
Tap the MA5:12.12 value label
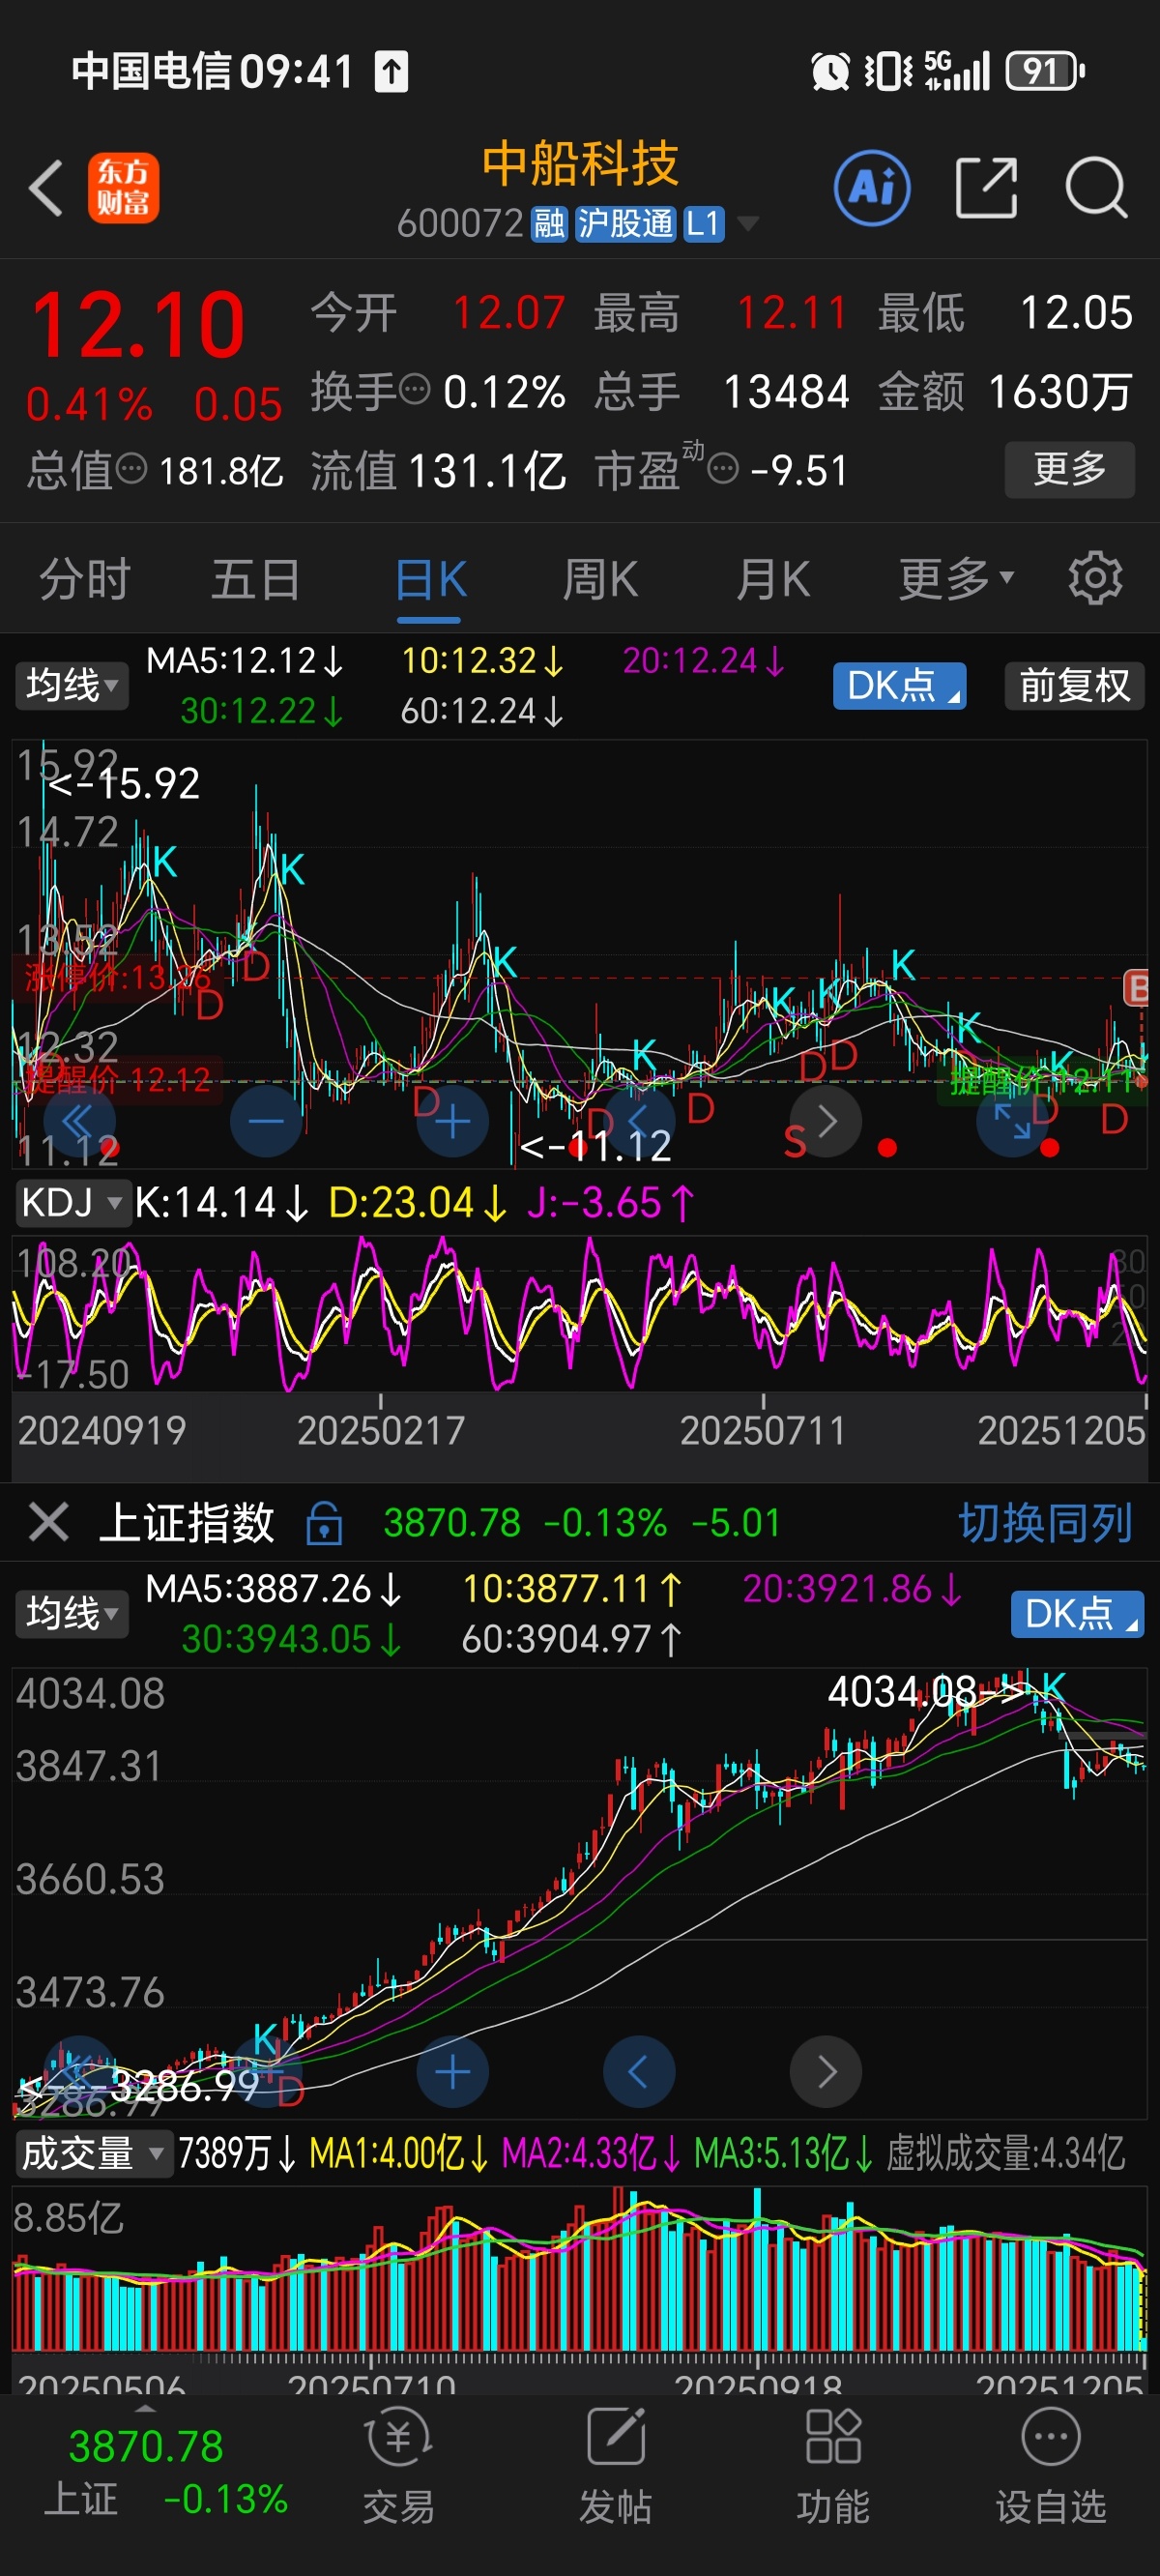click(244, 661)
